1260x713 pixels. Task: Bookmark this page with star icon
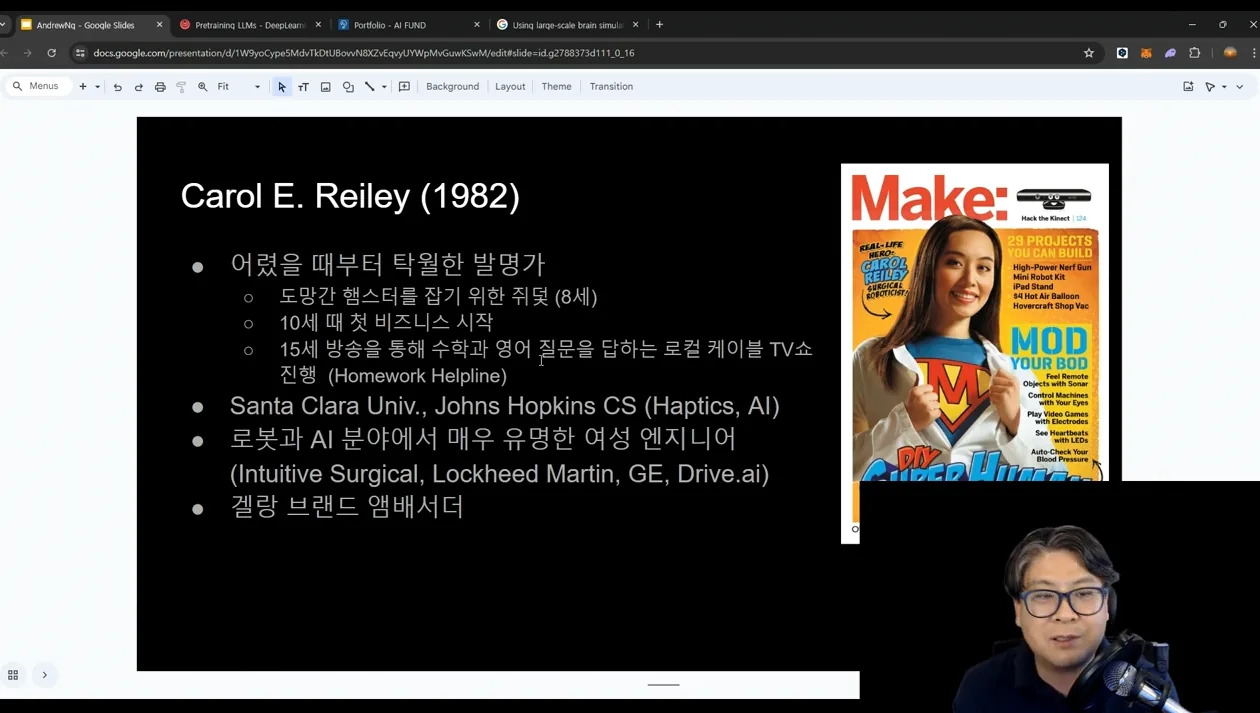click(x=1089, y=53)
